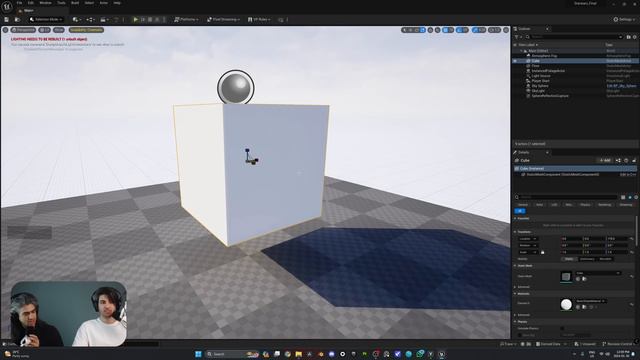
Task: Use selected asset for the Static Mesh slot
Action: 578,279
